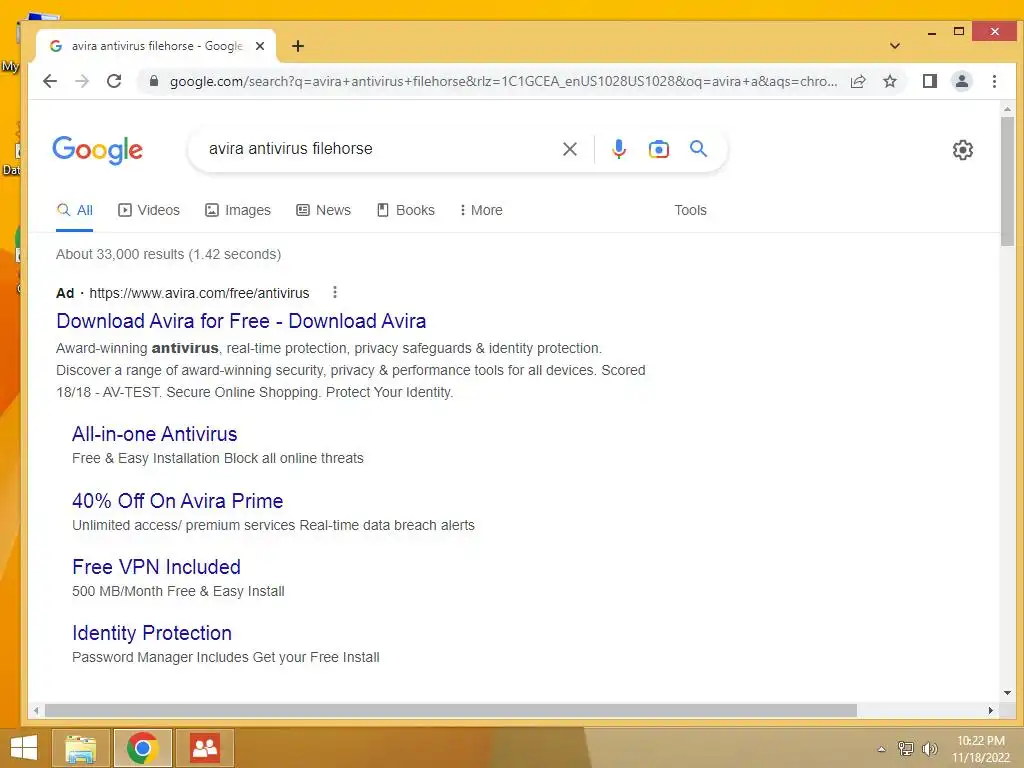The width and height of the screenshot is (1024, 768).
Task: Bookmark this page with the star
Action: pyautogui.click(x=889, y=81)
